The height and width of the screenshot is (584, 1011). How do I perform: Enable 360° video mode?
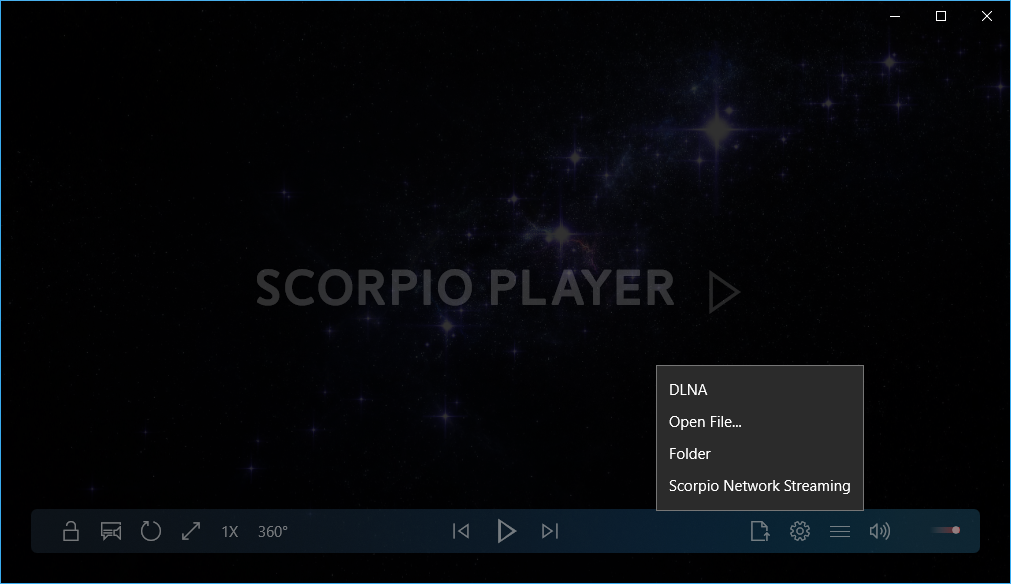272,532
